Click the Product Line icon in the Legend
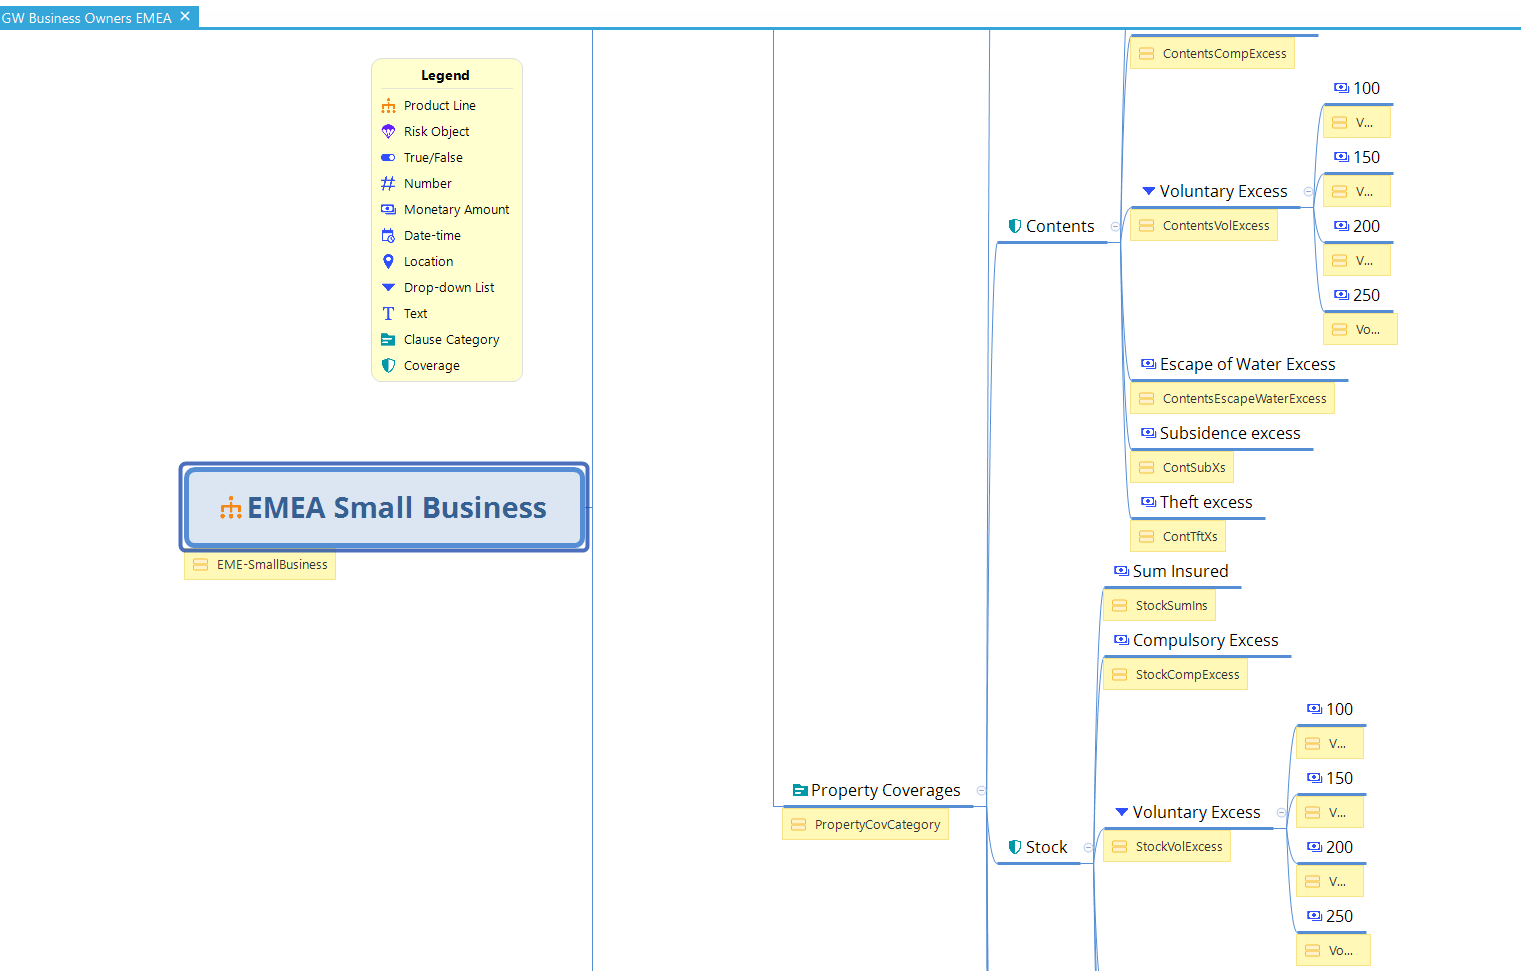The height and width of the screenshot is (971, 1521). [x=388, y=106]
